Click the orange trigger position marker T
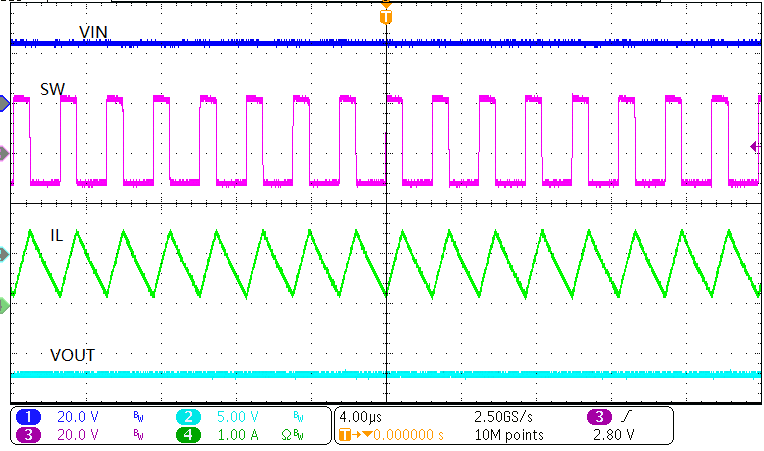The width and height of the screenshot is (764, 451). tap(385, 17)
